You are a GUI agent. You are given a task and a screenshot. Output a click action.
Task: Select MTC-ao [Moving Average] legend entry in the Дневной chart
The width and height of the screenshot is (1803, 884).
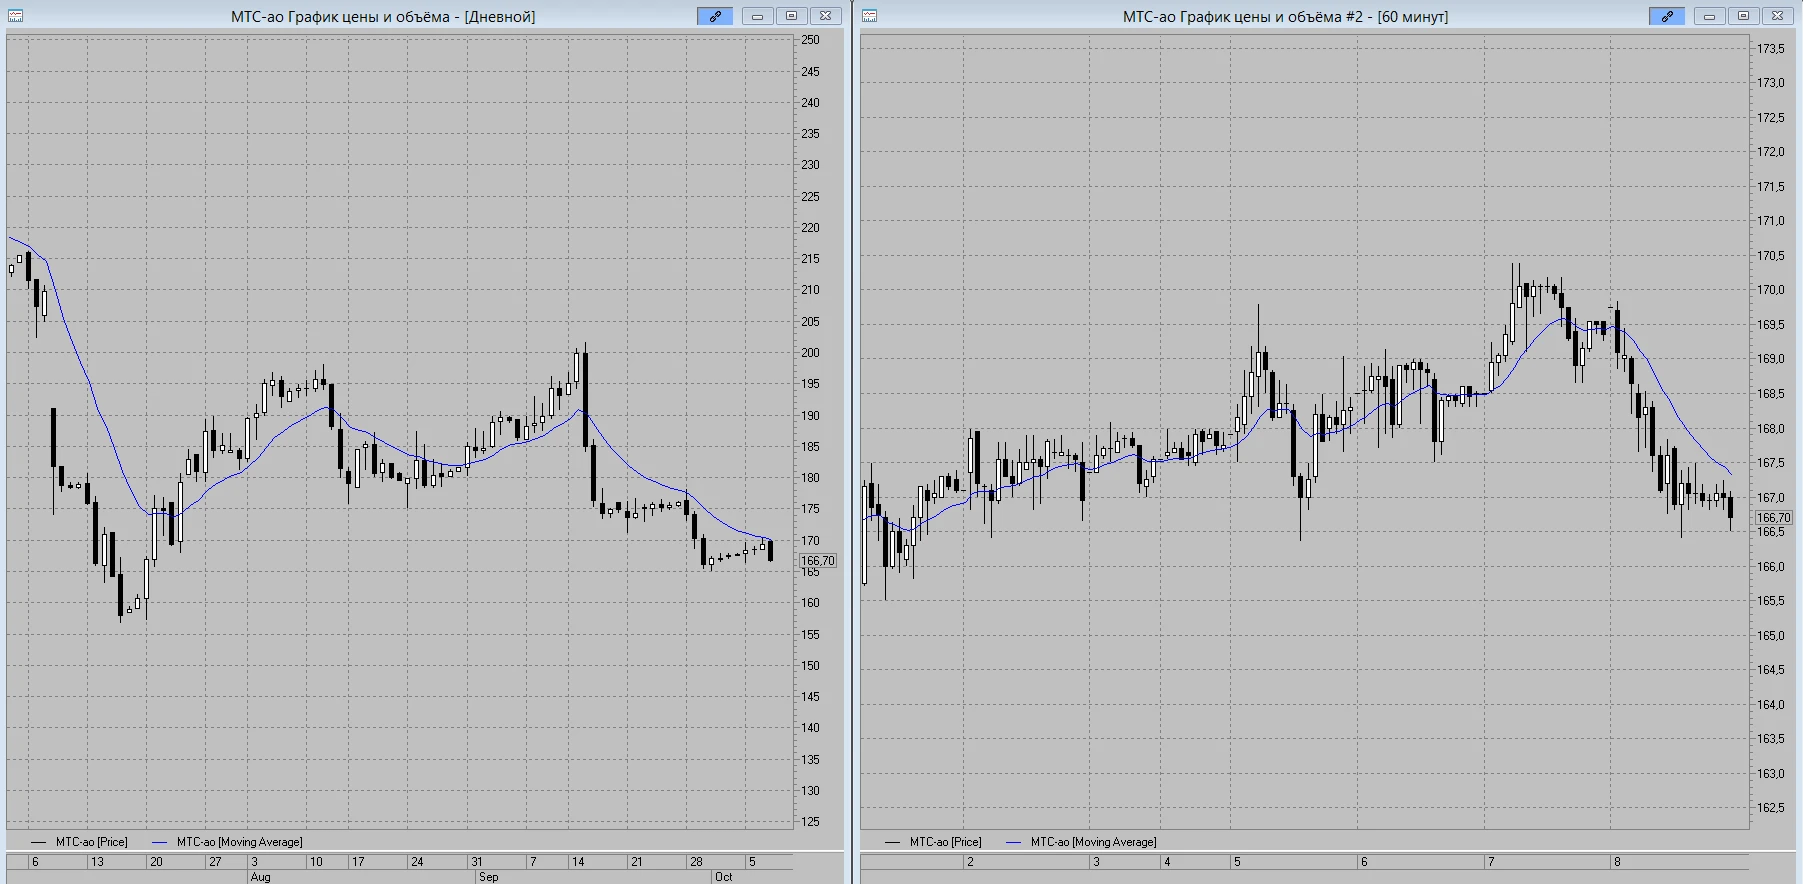[227, 842]
